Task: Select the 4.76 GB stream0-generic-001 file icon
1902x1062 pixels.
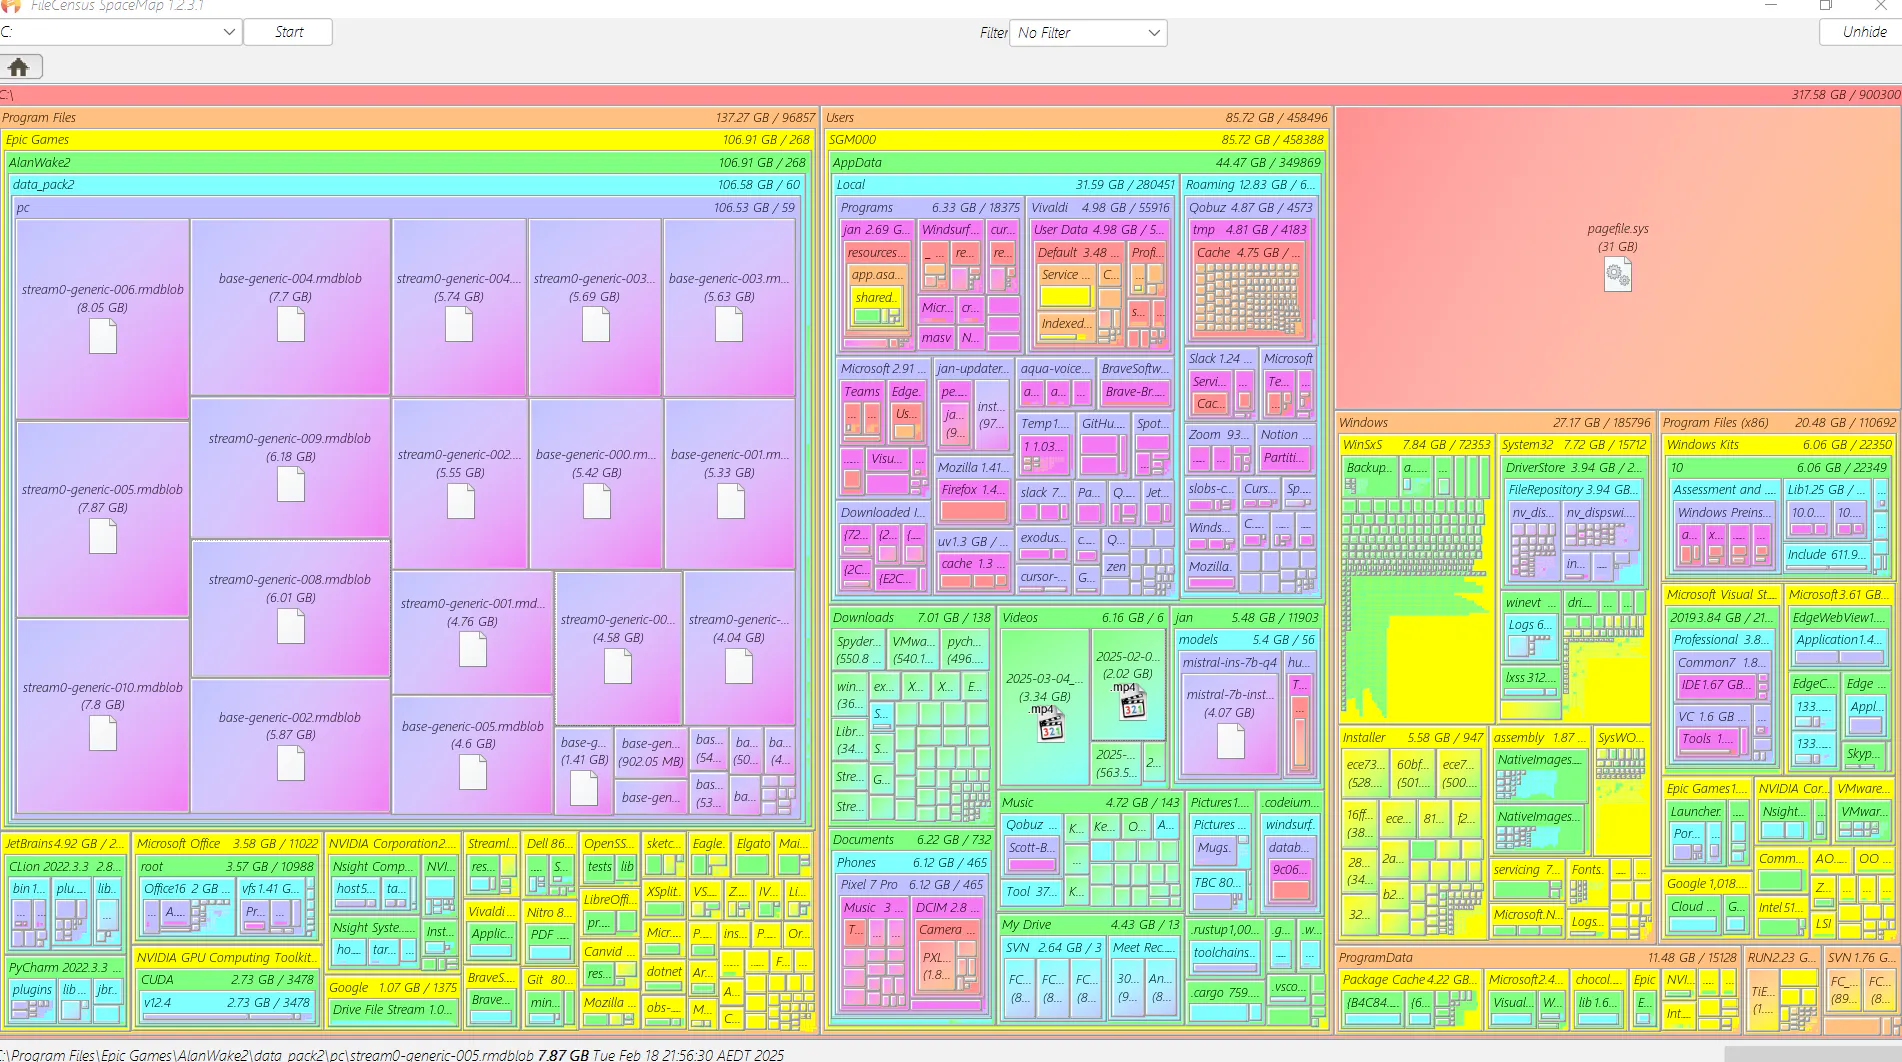Action: (473, 650)
